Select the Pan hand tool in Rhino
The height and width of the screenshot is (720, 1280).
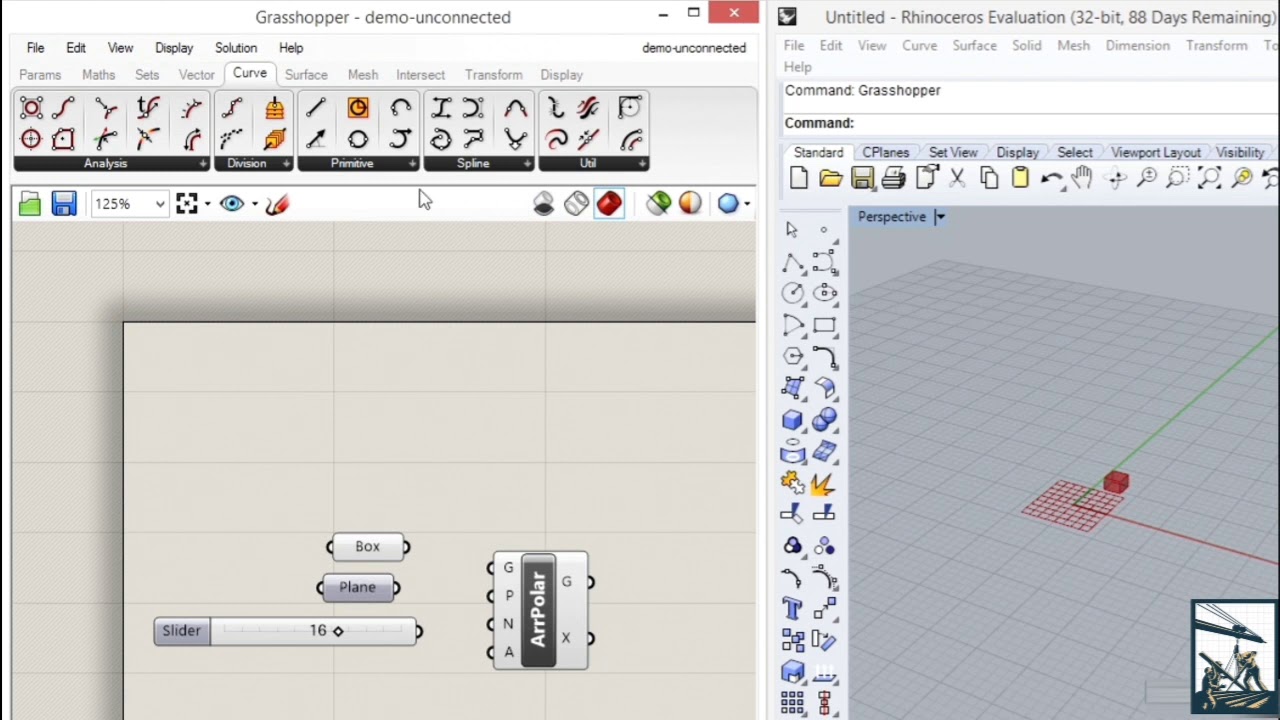coord(1083,178)
